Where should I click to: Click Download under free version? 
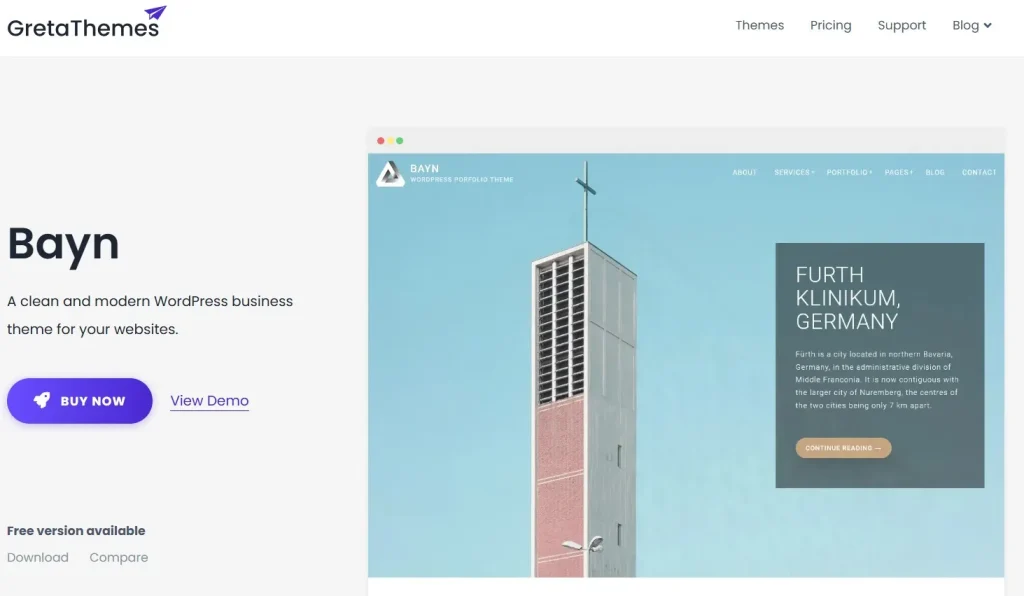(x=38, y=558)
